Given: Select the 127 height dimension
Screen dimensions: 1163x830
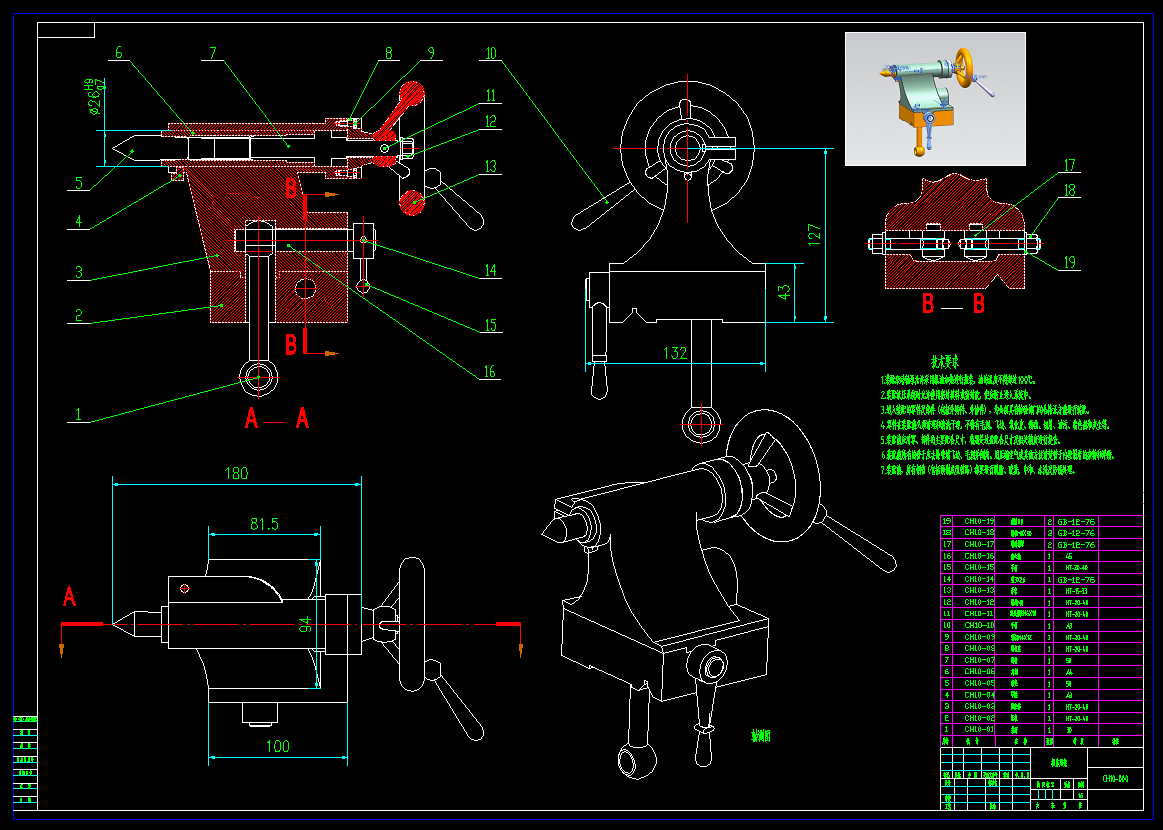Looking at the screenshot, I should 814,235.
